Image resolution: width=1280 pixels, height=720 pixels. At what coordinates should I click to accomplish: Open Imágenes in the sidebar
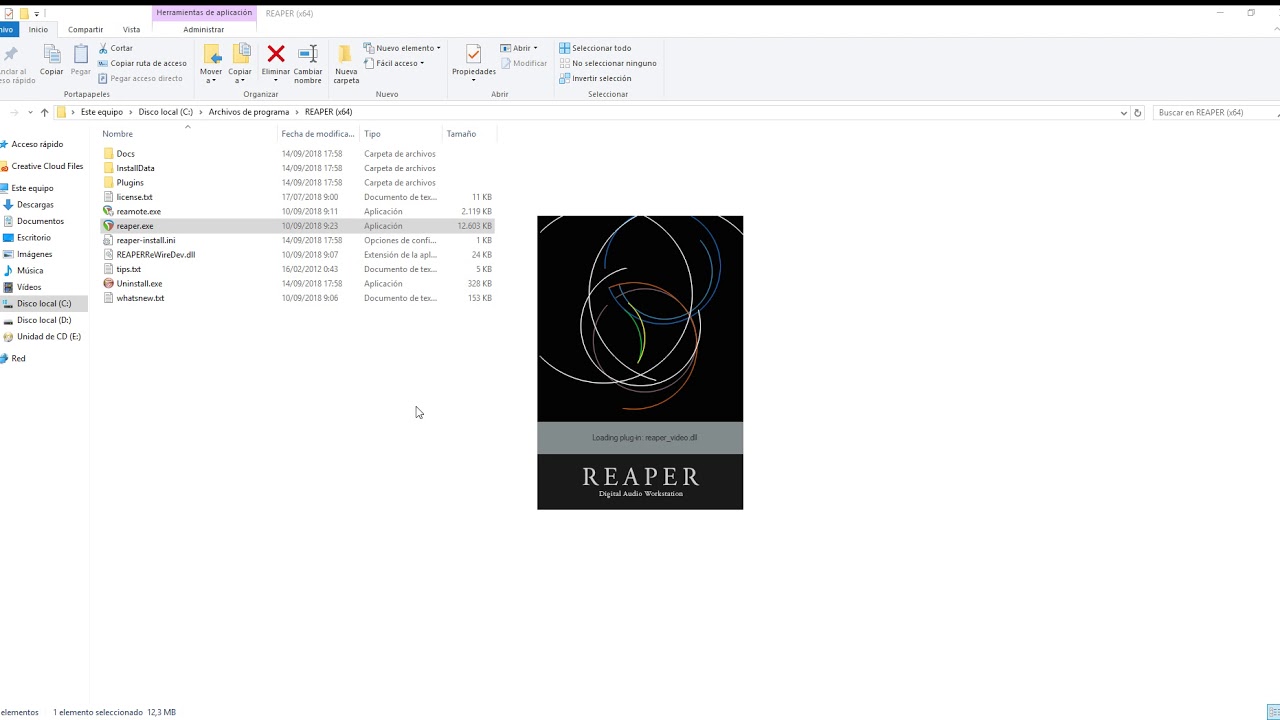[x=34, y=254]
